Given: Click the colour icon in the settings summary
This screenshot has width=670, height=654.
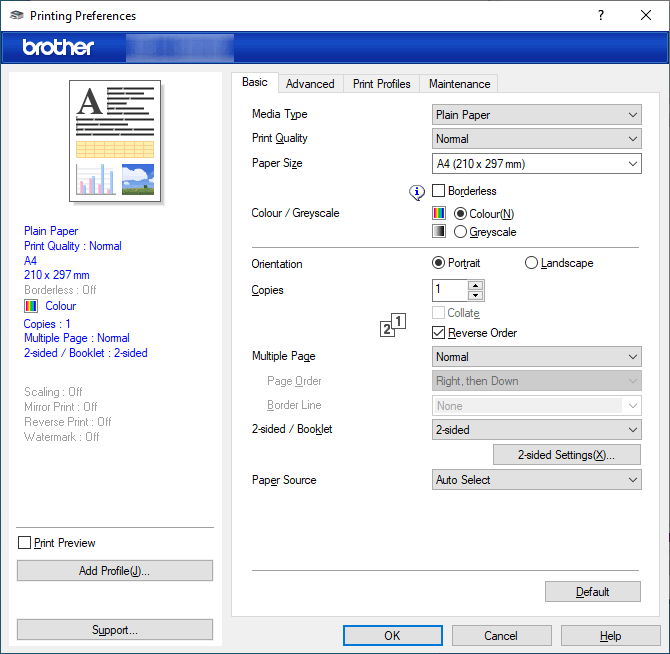Looking at the screenshot, I should [x=30, y=306].
